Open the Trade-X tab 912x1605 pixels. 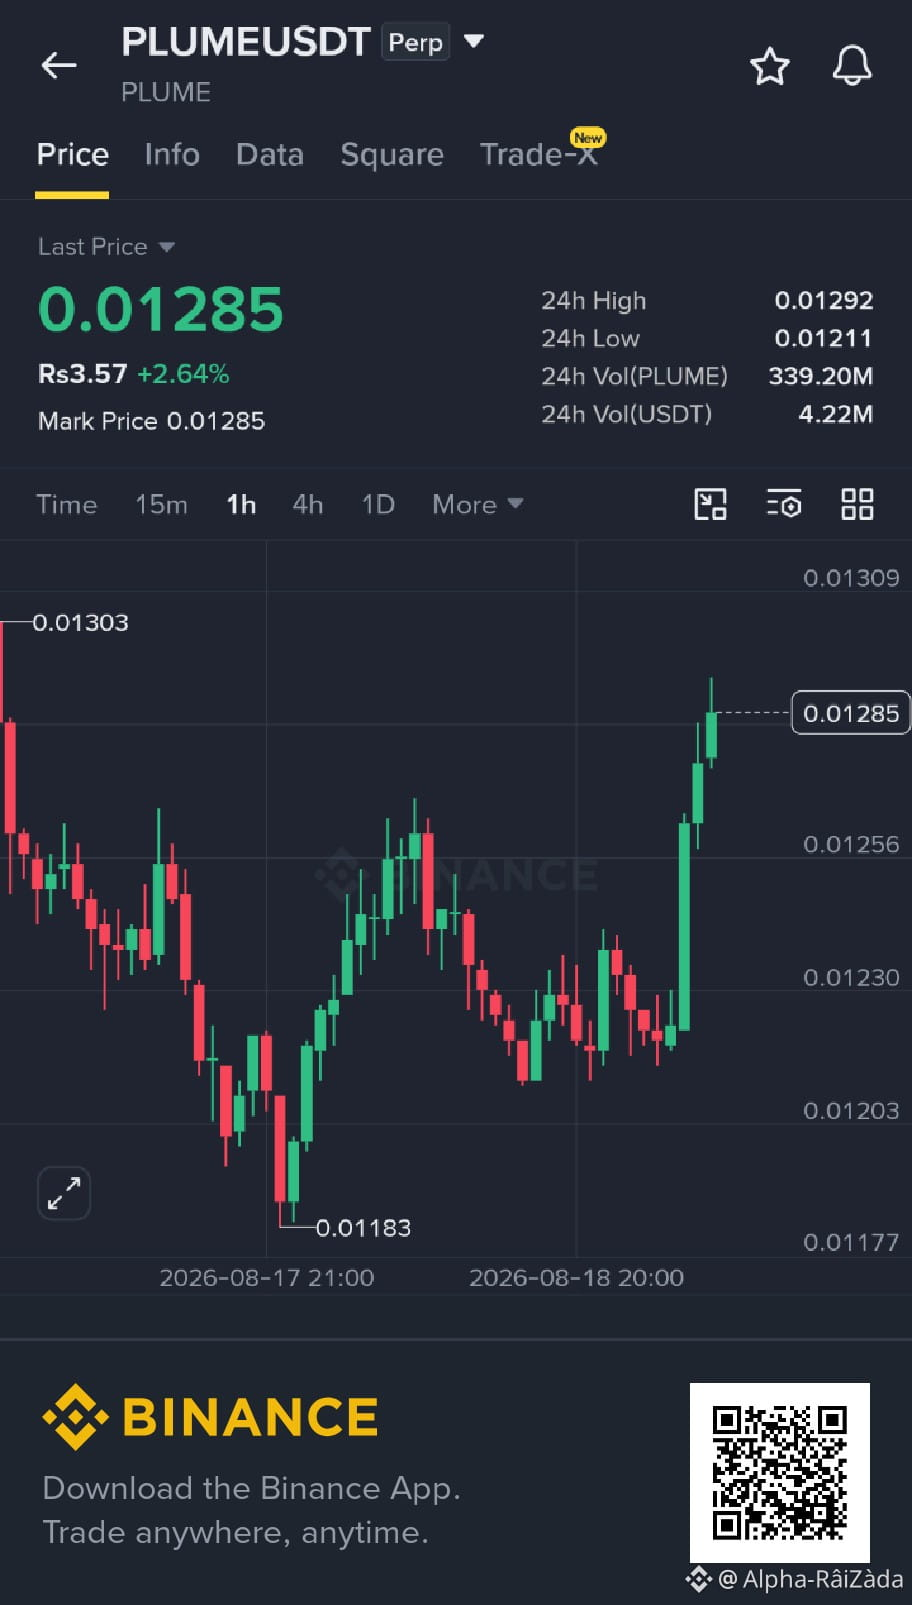point(539,155)
